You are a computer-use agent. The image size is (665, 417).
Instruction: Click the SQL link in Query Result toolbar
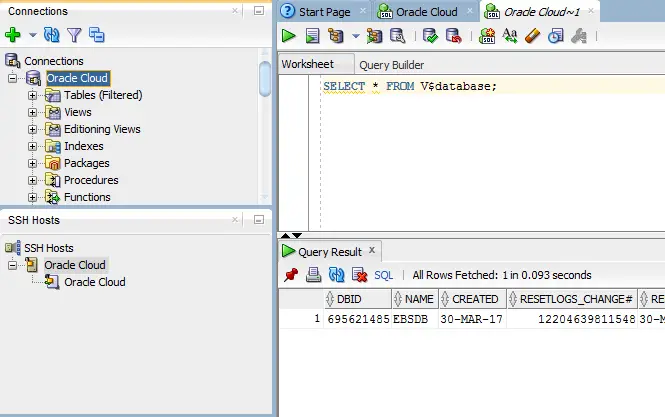[x=383, y=275]
